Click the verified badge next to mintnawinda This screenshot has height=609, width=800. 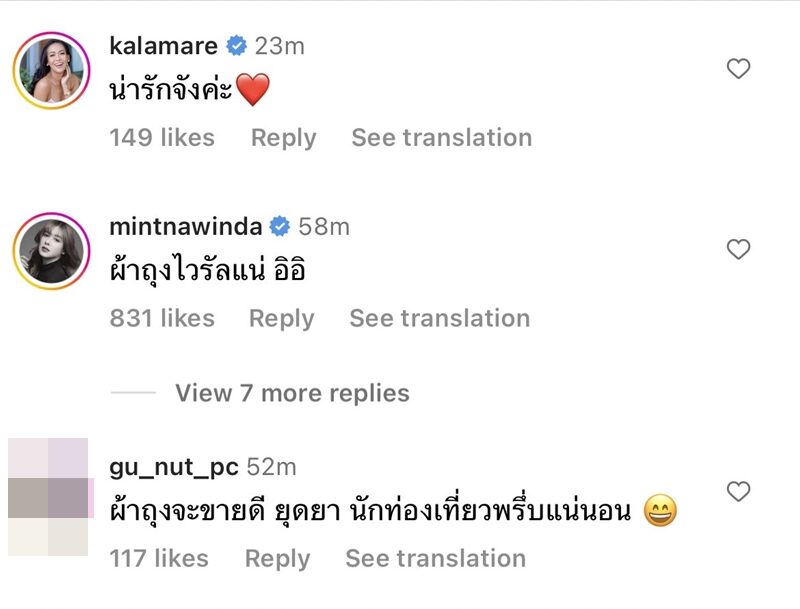[x=280, y=227]
